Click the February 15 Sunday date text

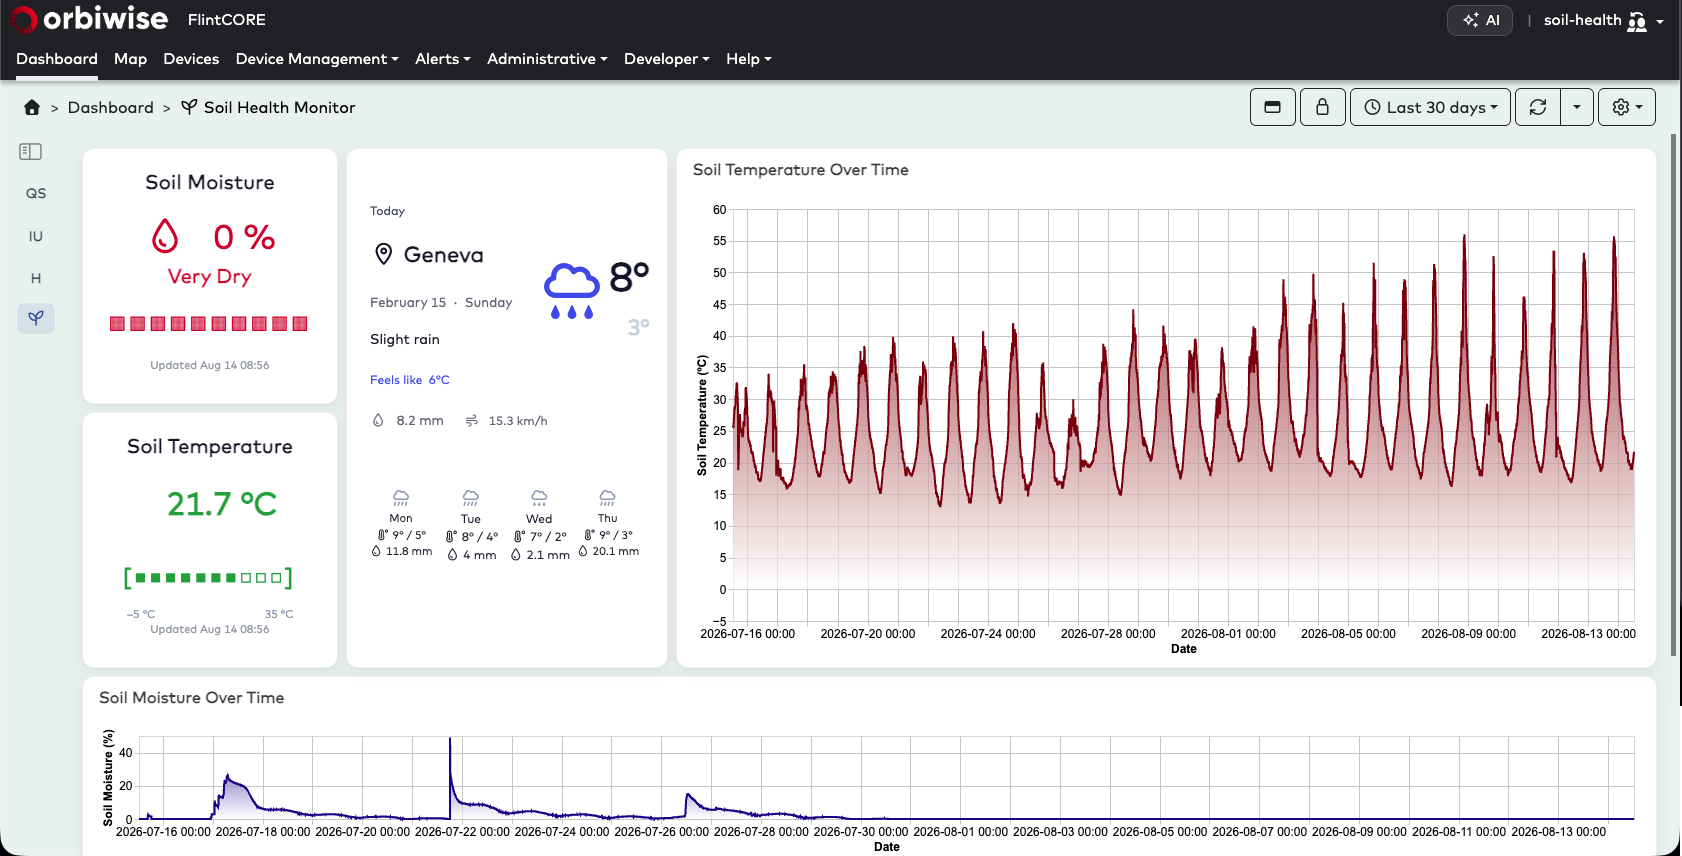tap(441, 303)
